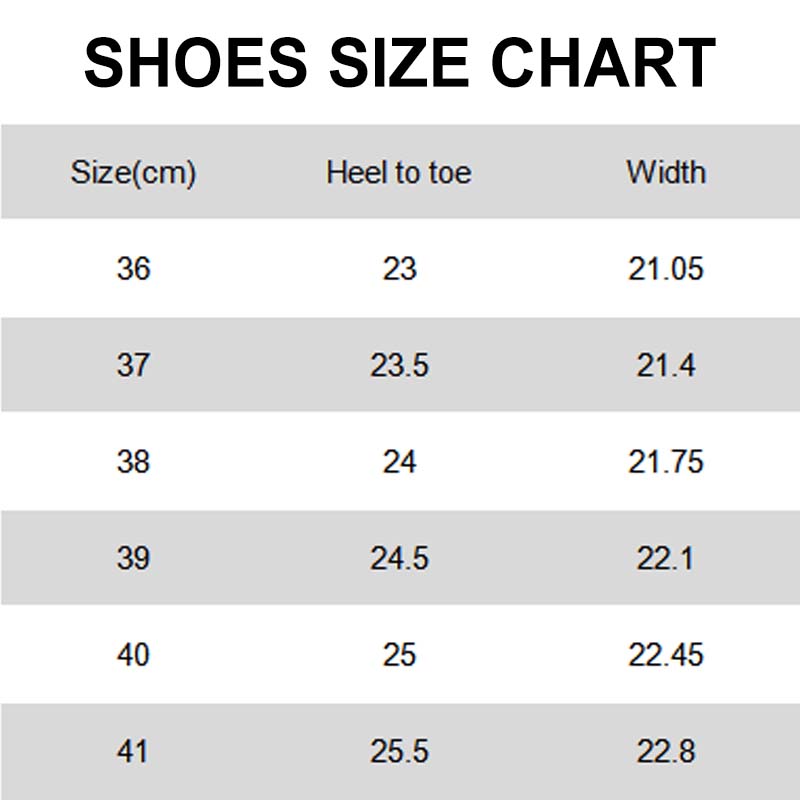
Task: Click size 38 in the size column
Action: click(x=133, y=461)
